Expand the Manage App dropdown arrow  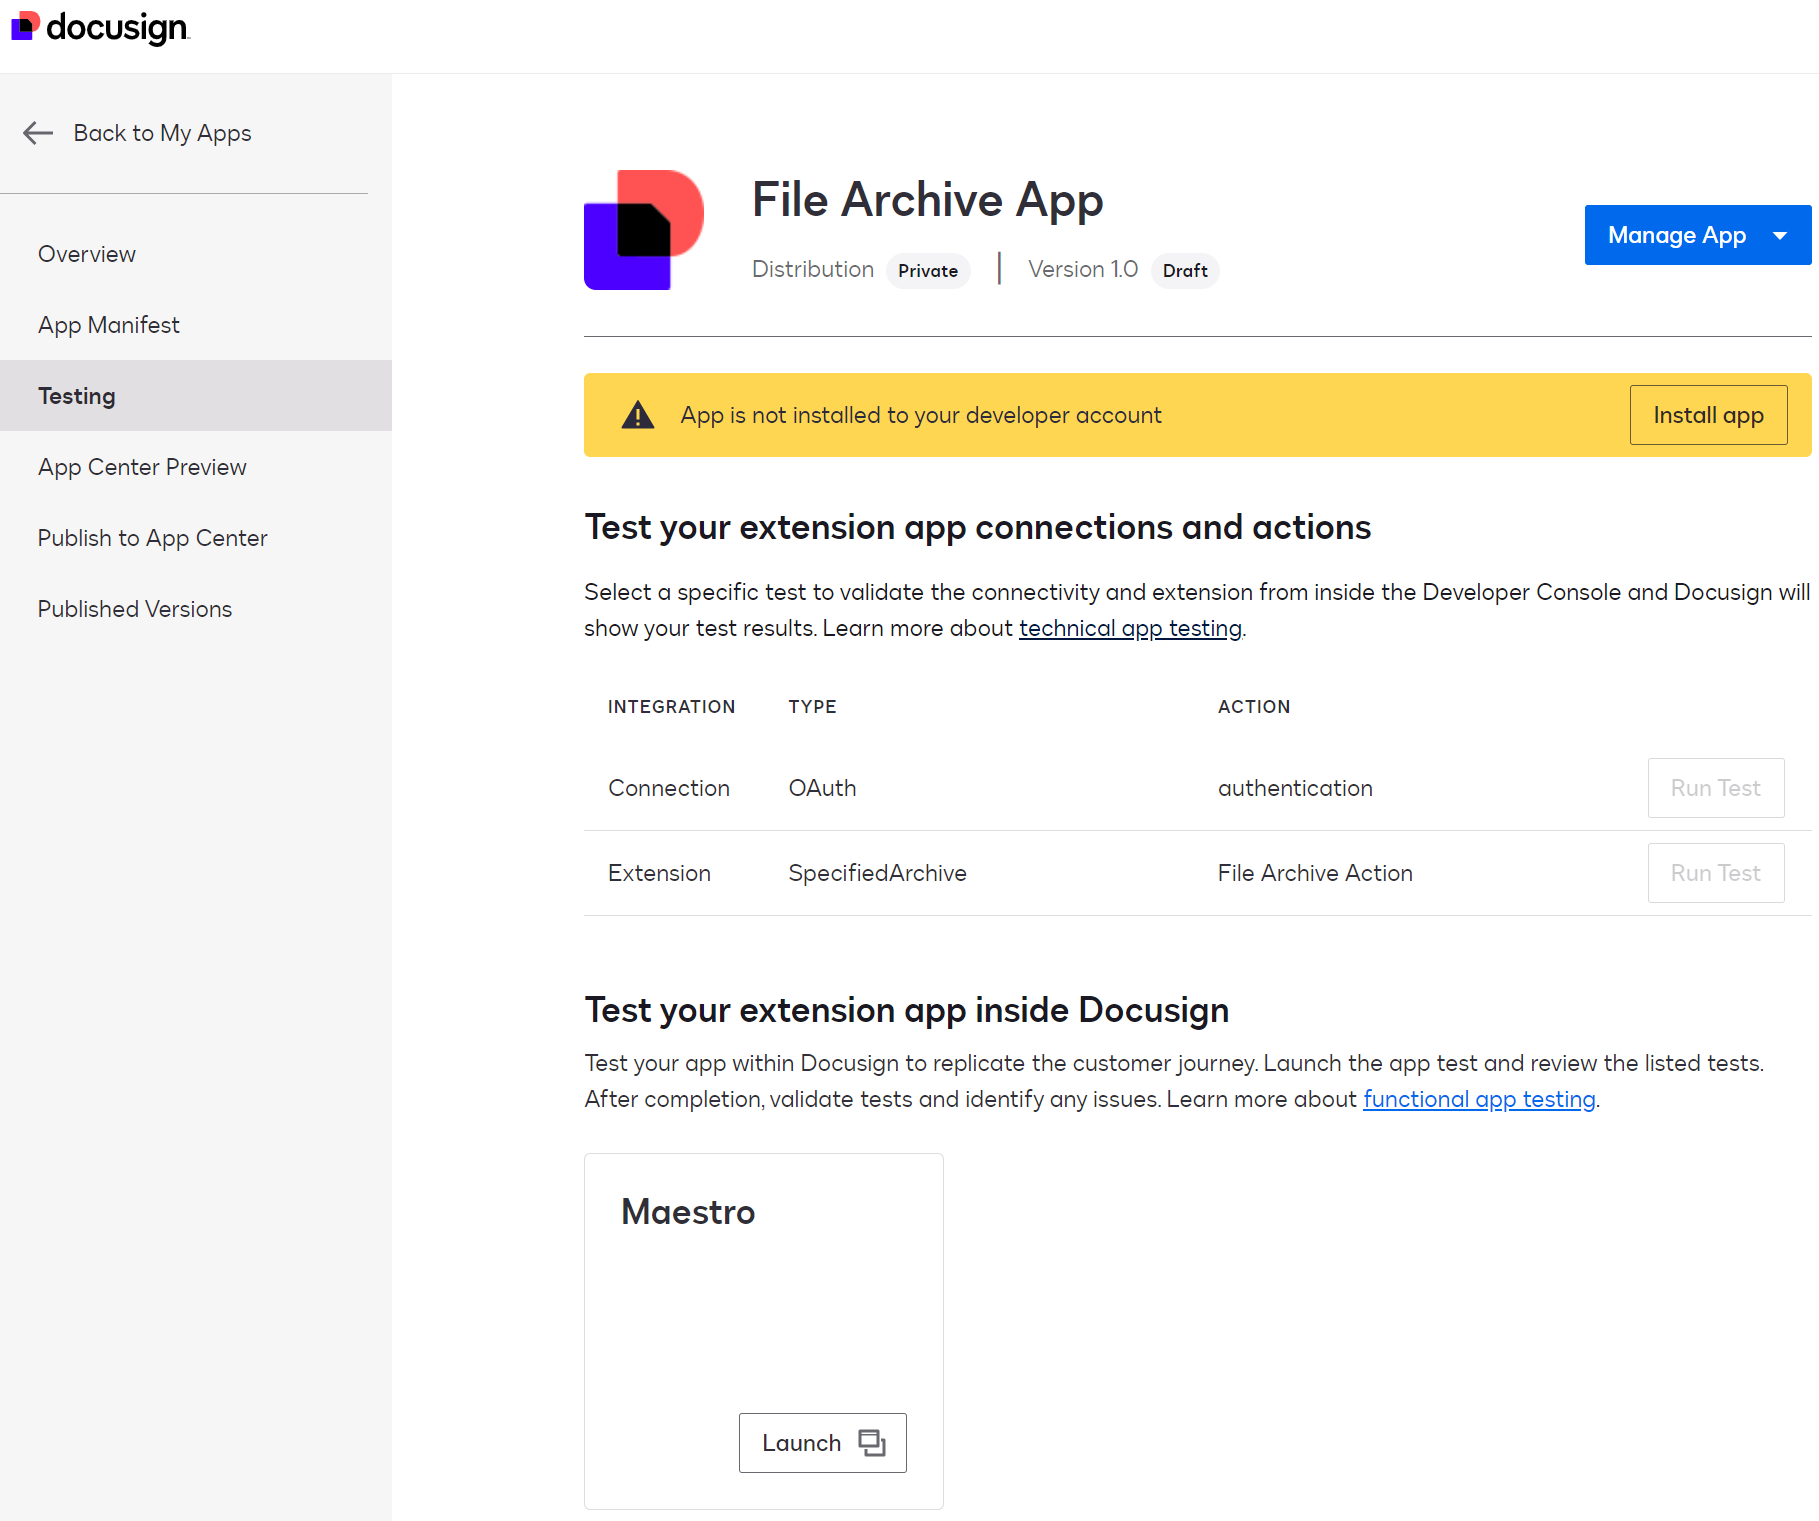(x=1780, y=236)
